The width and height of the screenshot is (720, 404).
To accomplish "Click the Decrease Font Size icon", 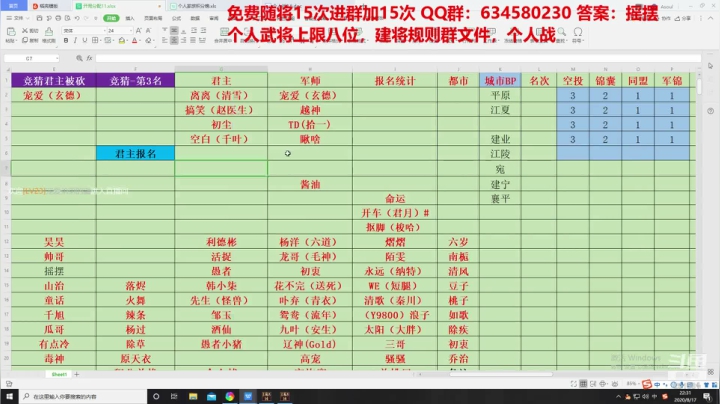I will [x=148, y=30].
